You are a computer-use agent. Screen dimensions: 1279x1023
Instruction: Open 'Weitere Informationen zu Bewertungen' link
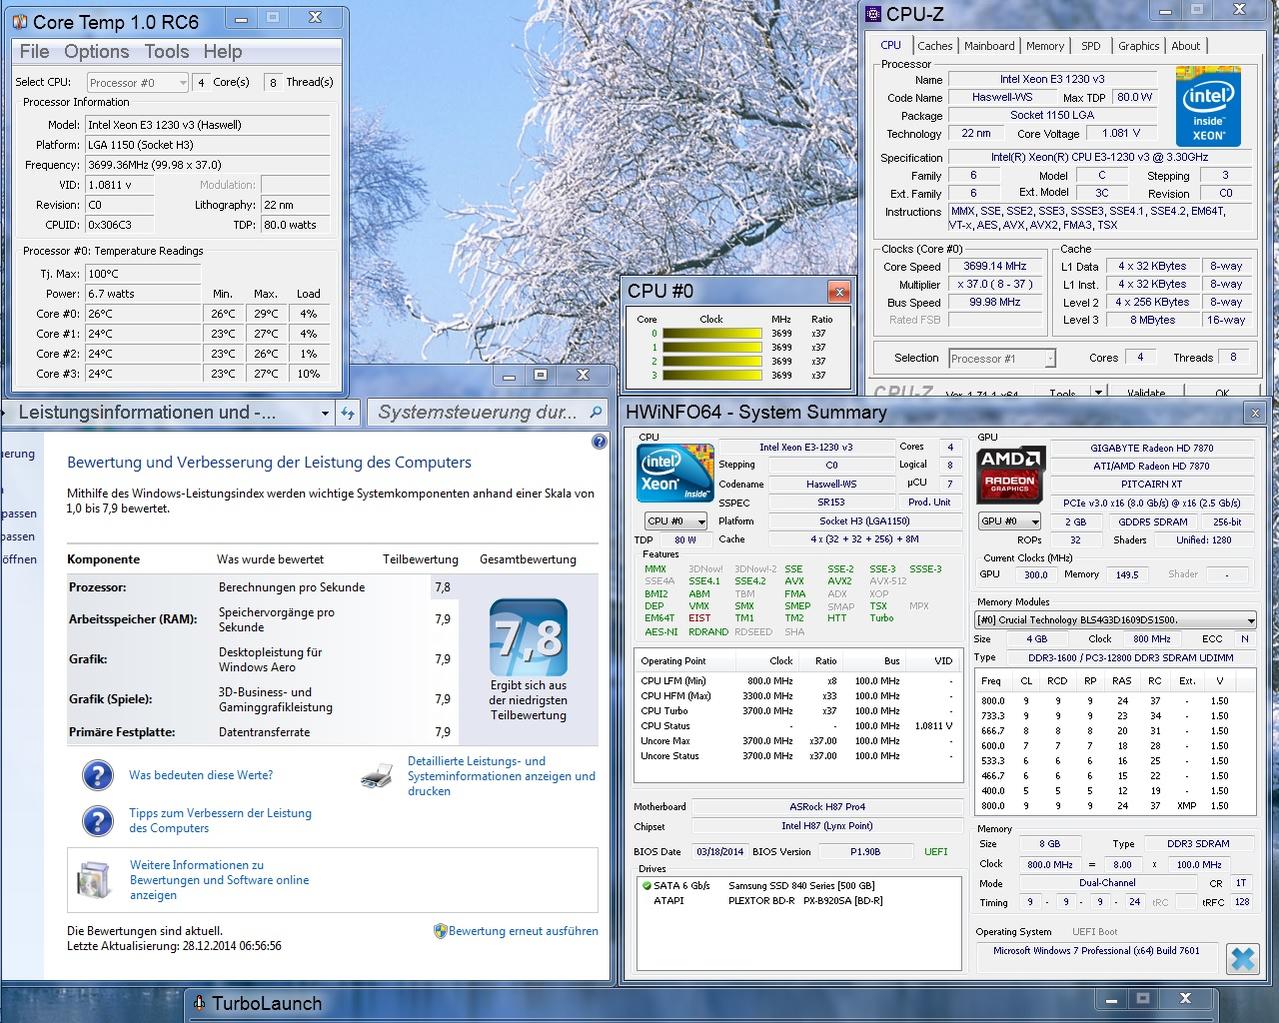point(219,880)
